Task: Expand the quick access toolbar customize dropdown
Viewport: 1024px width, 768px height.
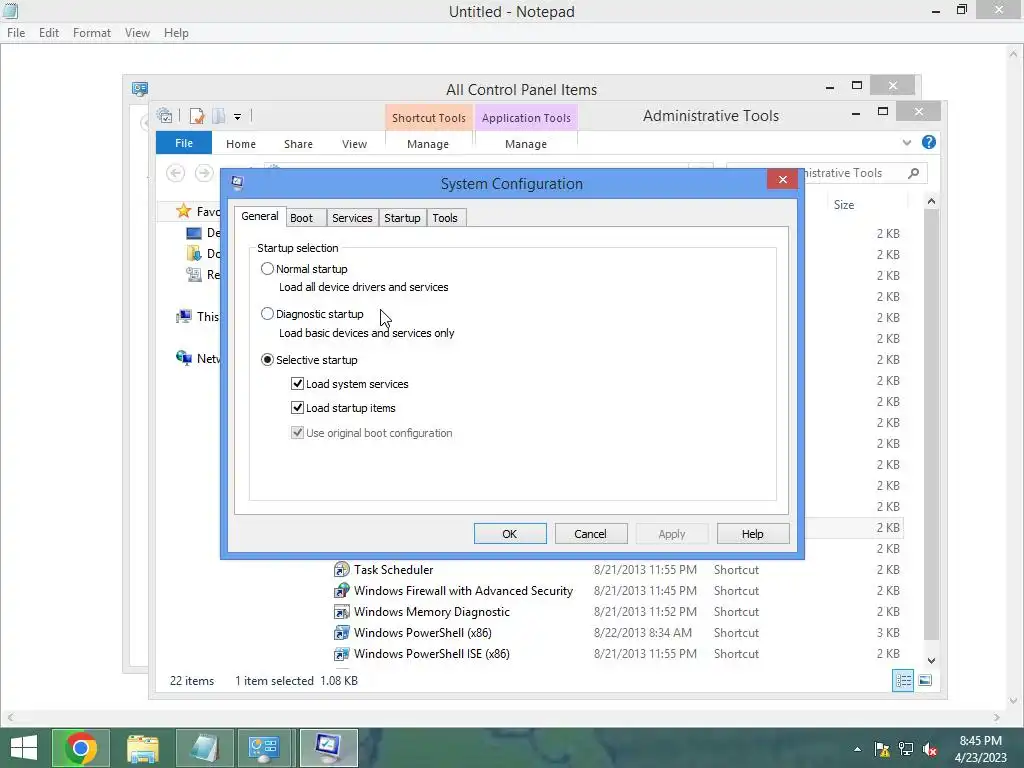Action: pos(238,117)
